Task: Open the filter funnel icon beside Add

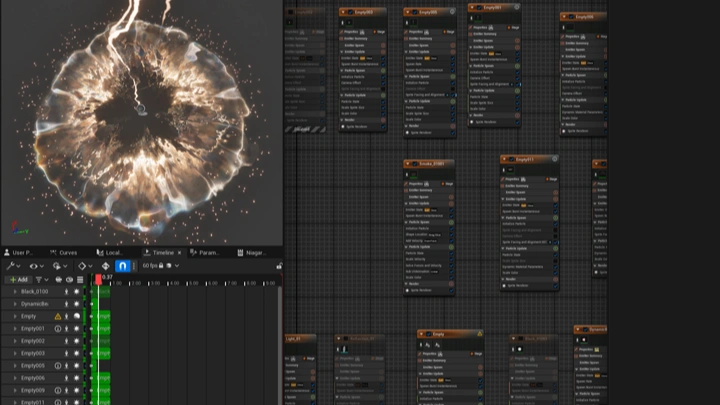Action: (x=40, y=280)
